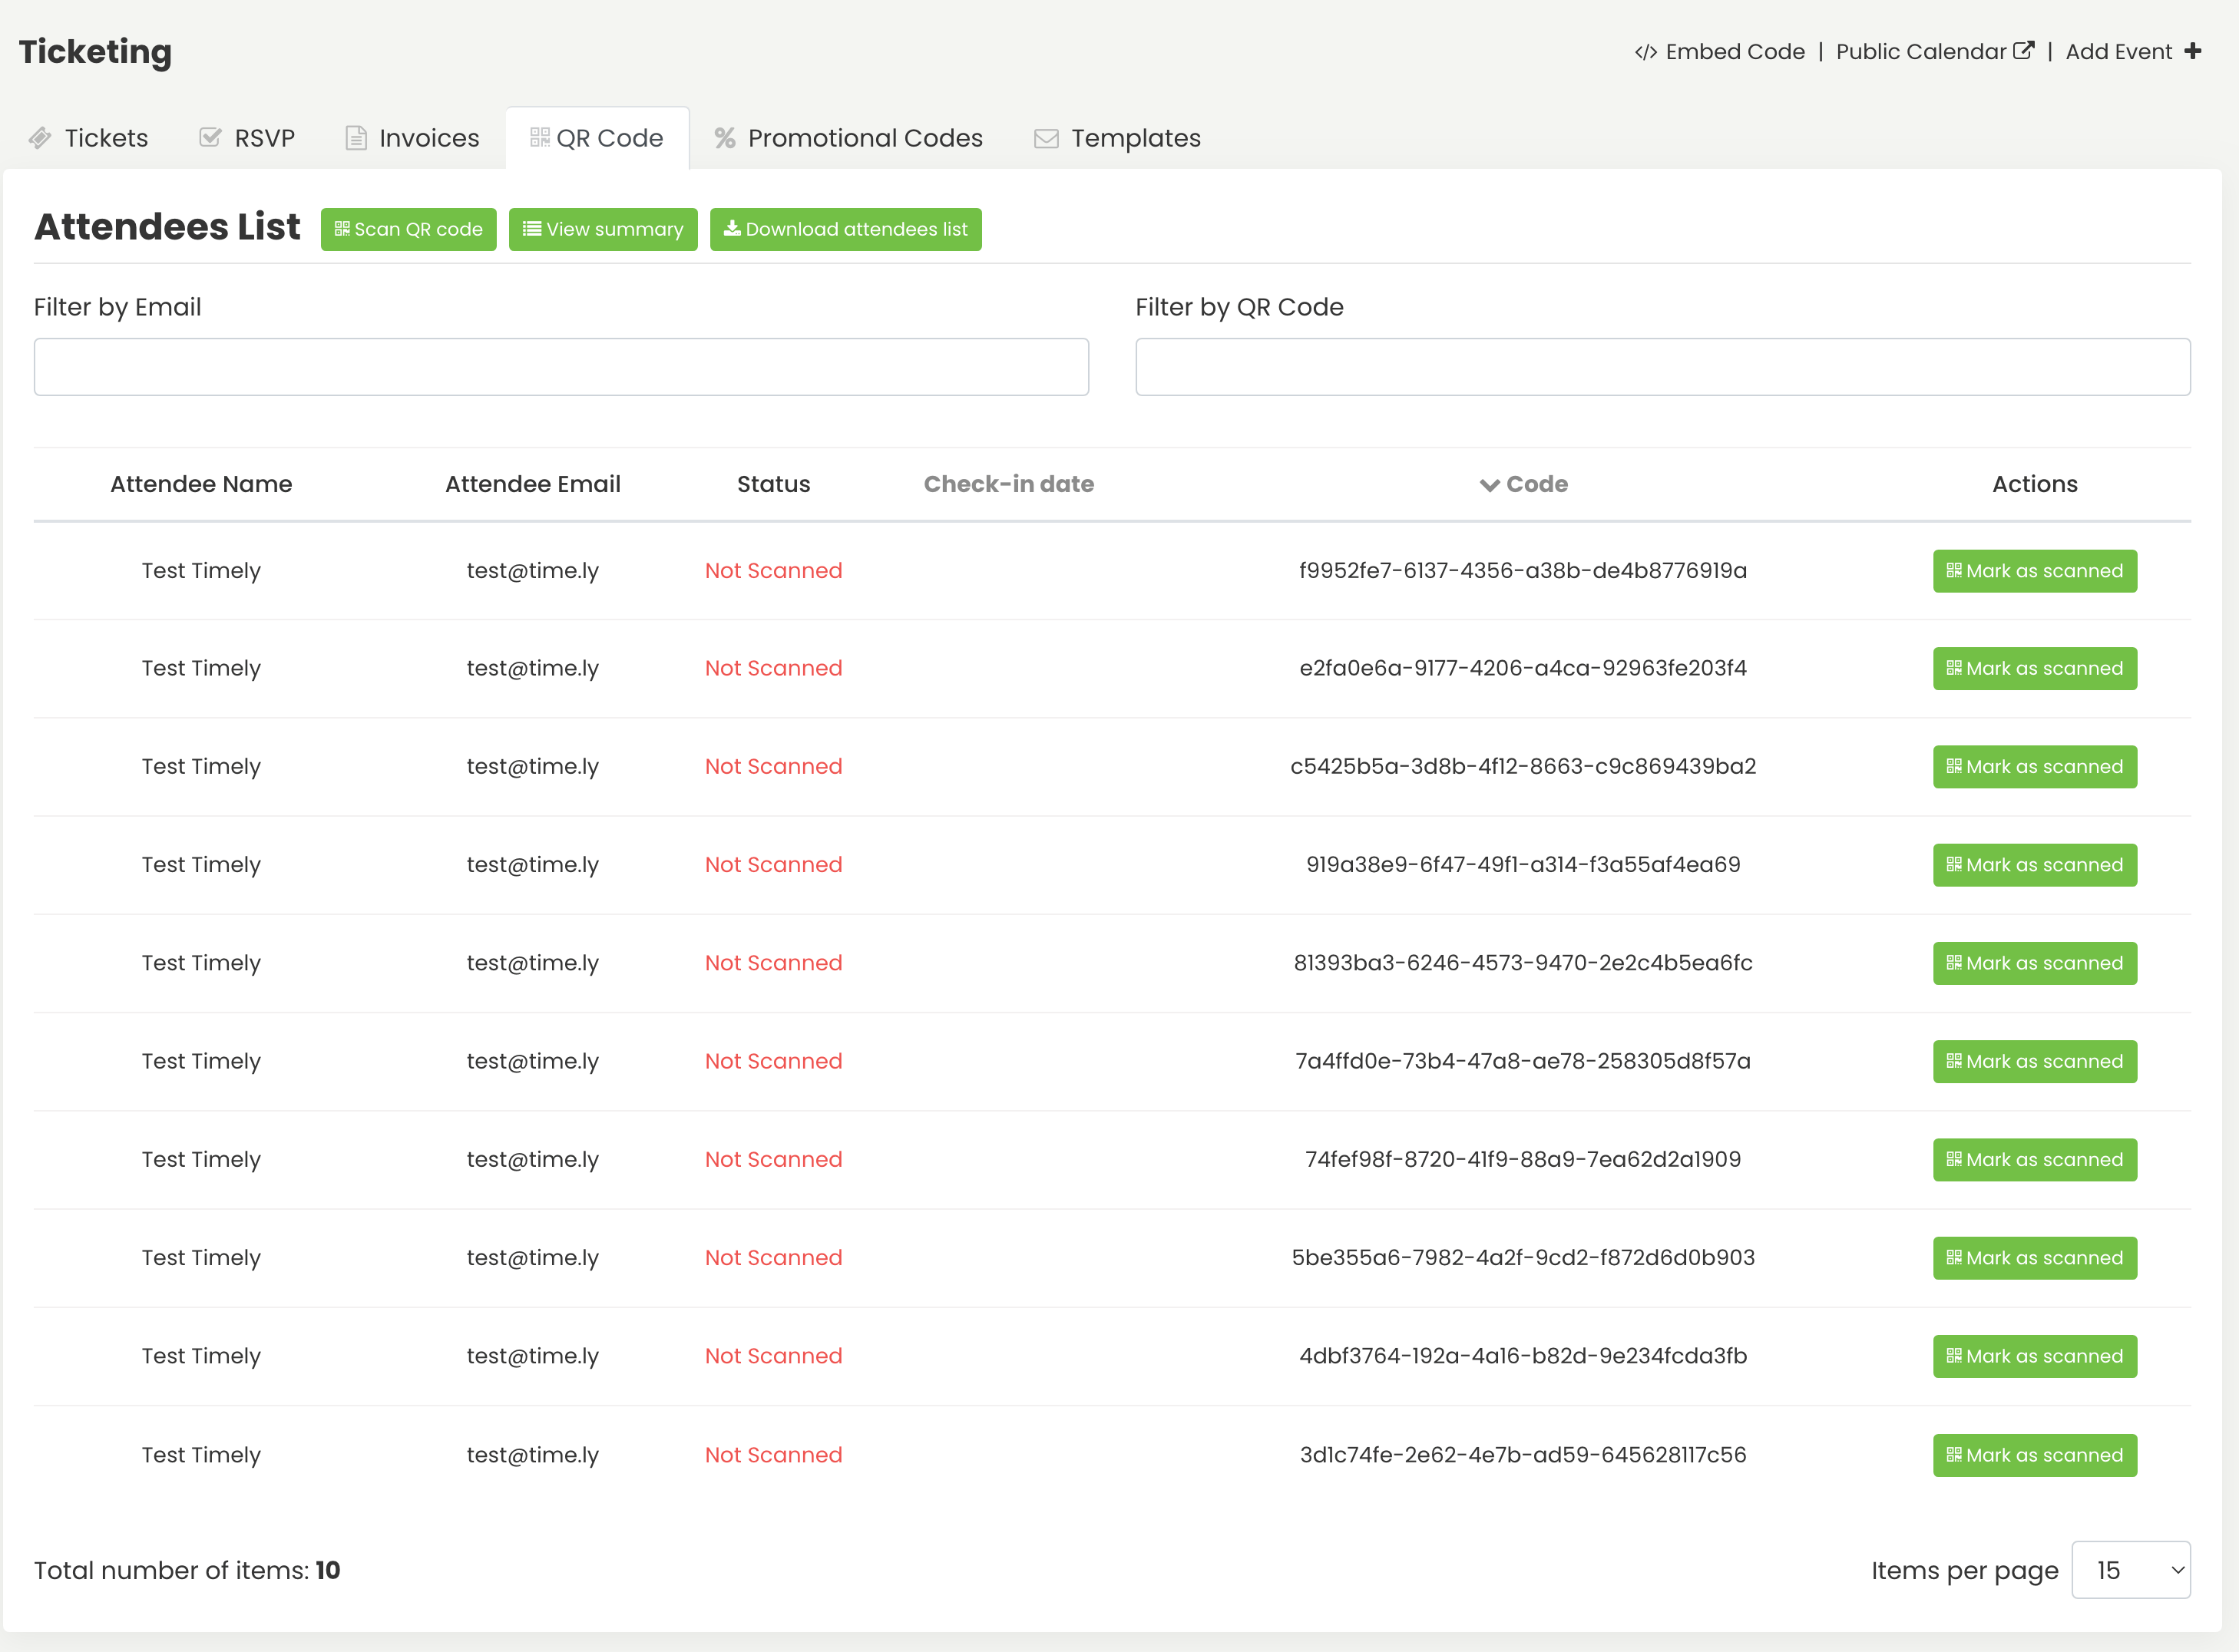Screen dimensions: 2239x1652
Task: Focus the Filter by QR Code field
Action: pos(1663,367)
